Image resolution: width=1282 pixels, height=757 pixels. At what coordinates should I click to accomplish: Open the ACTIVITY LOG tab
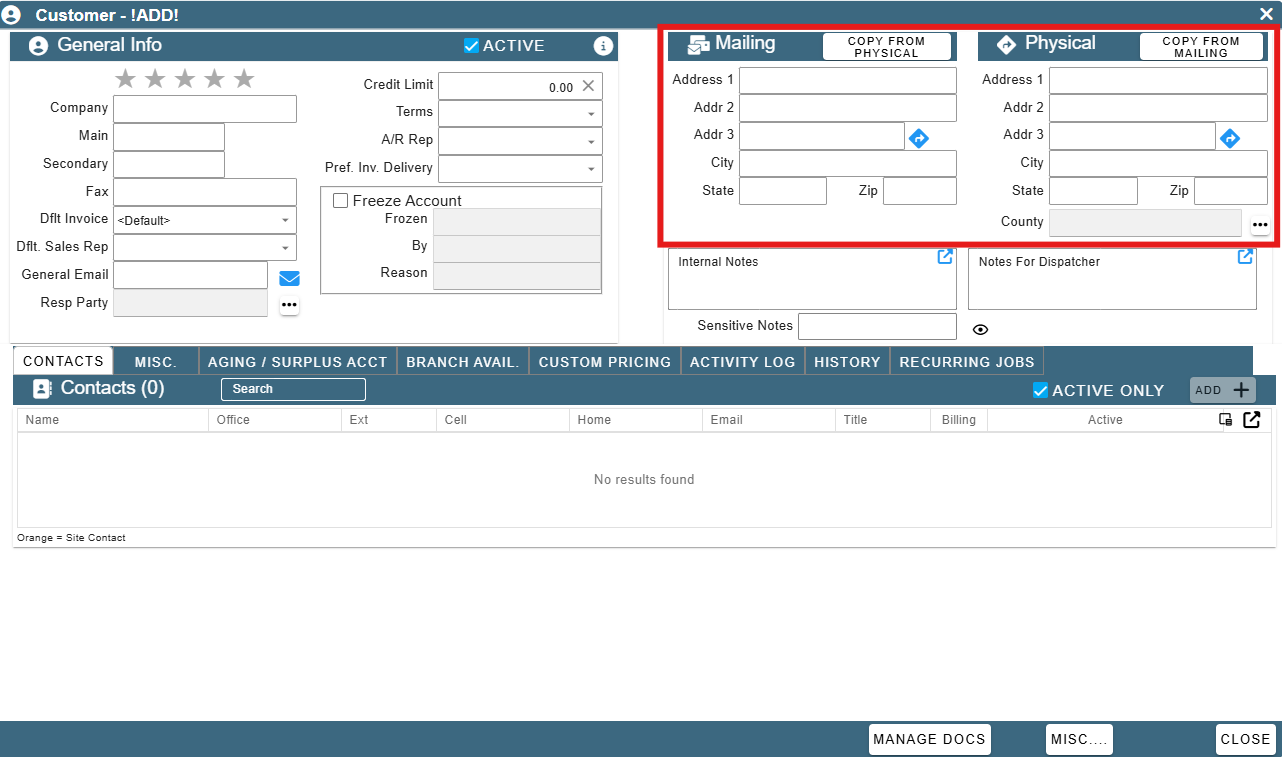tap(743, 362)
